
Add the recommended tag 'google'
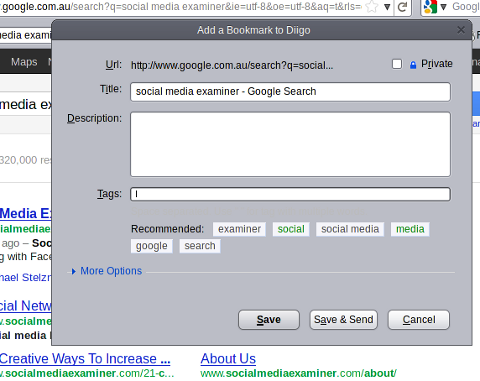click(x=152, y=246)
